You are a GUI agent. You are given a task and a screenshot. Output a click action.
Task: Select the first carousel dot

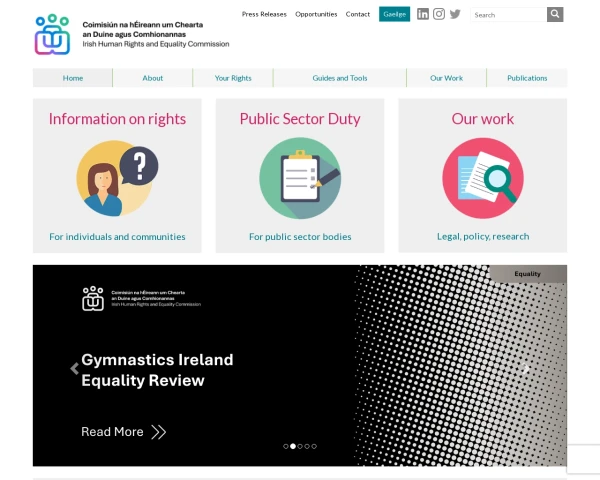285,446
